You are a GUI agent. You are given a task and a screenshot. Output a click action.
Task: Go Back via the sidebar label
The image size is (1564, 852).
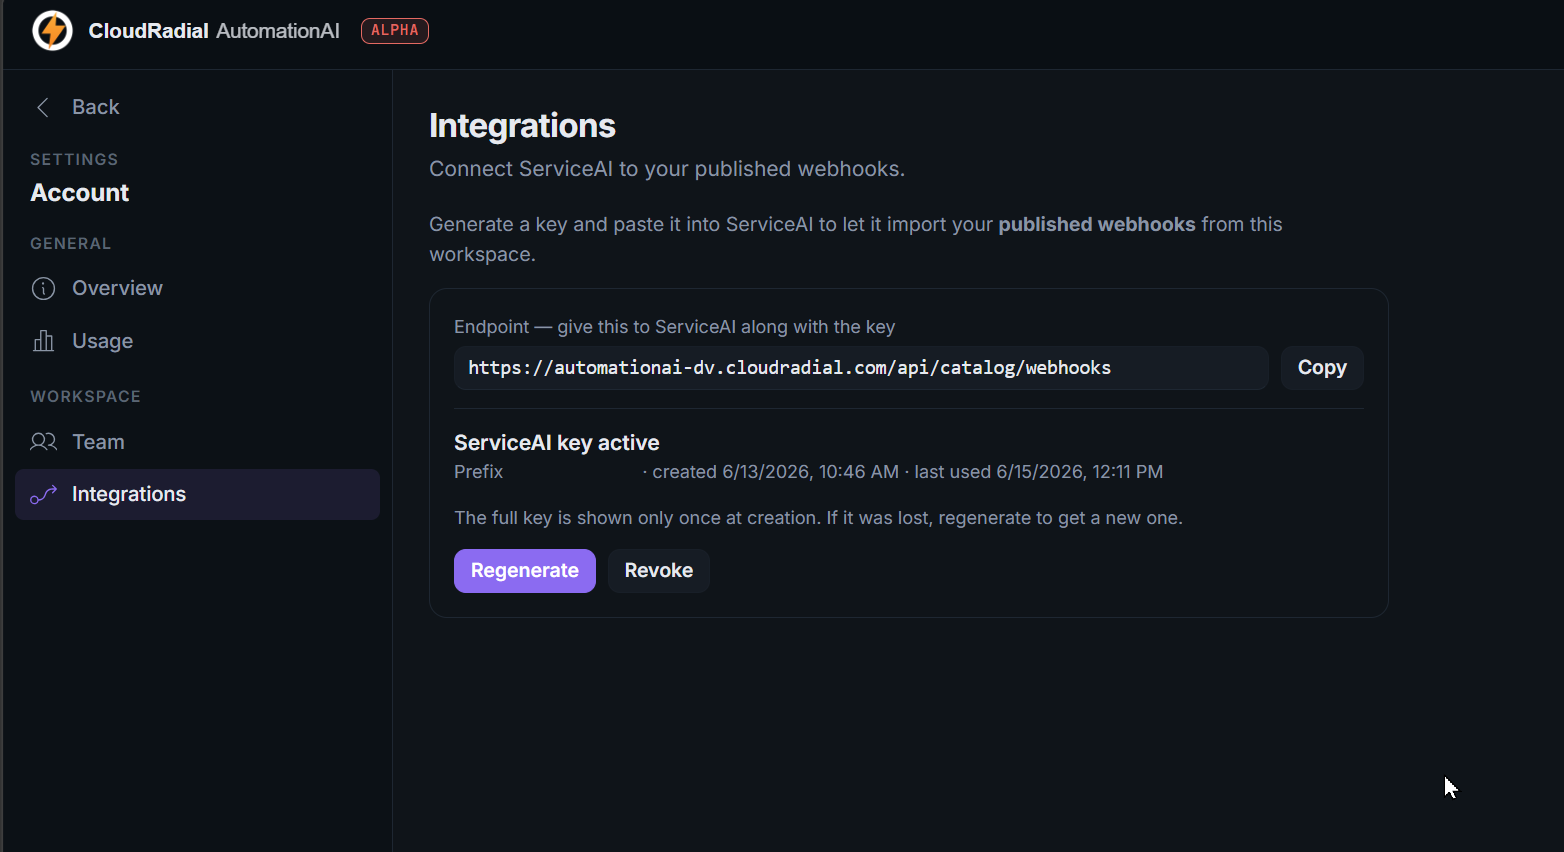[x=96, y=107]
